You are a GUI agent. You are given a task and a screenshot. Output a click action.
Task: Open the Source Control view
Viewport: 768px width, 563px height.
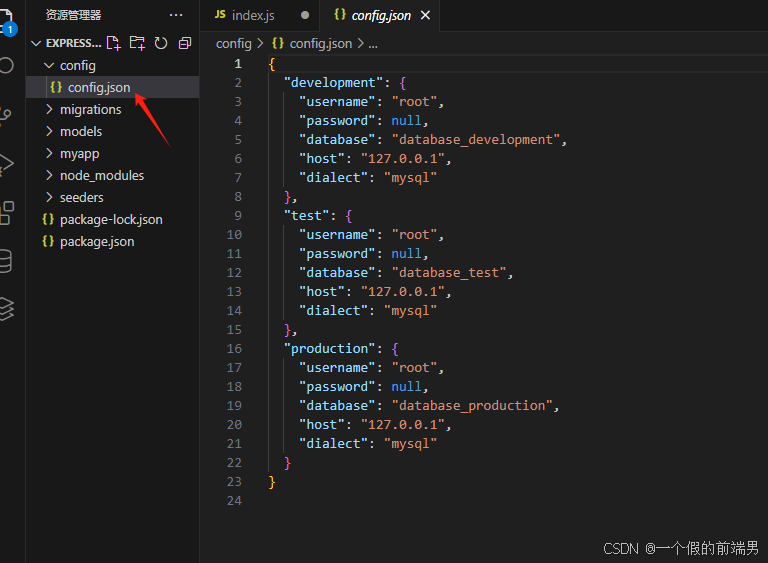pos(6,116)
